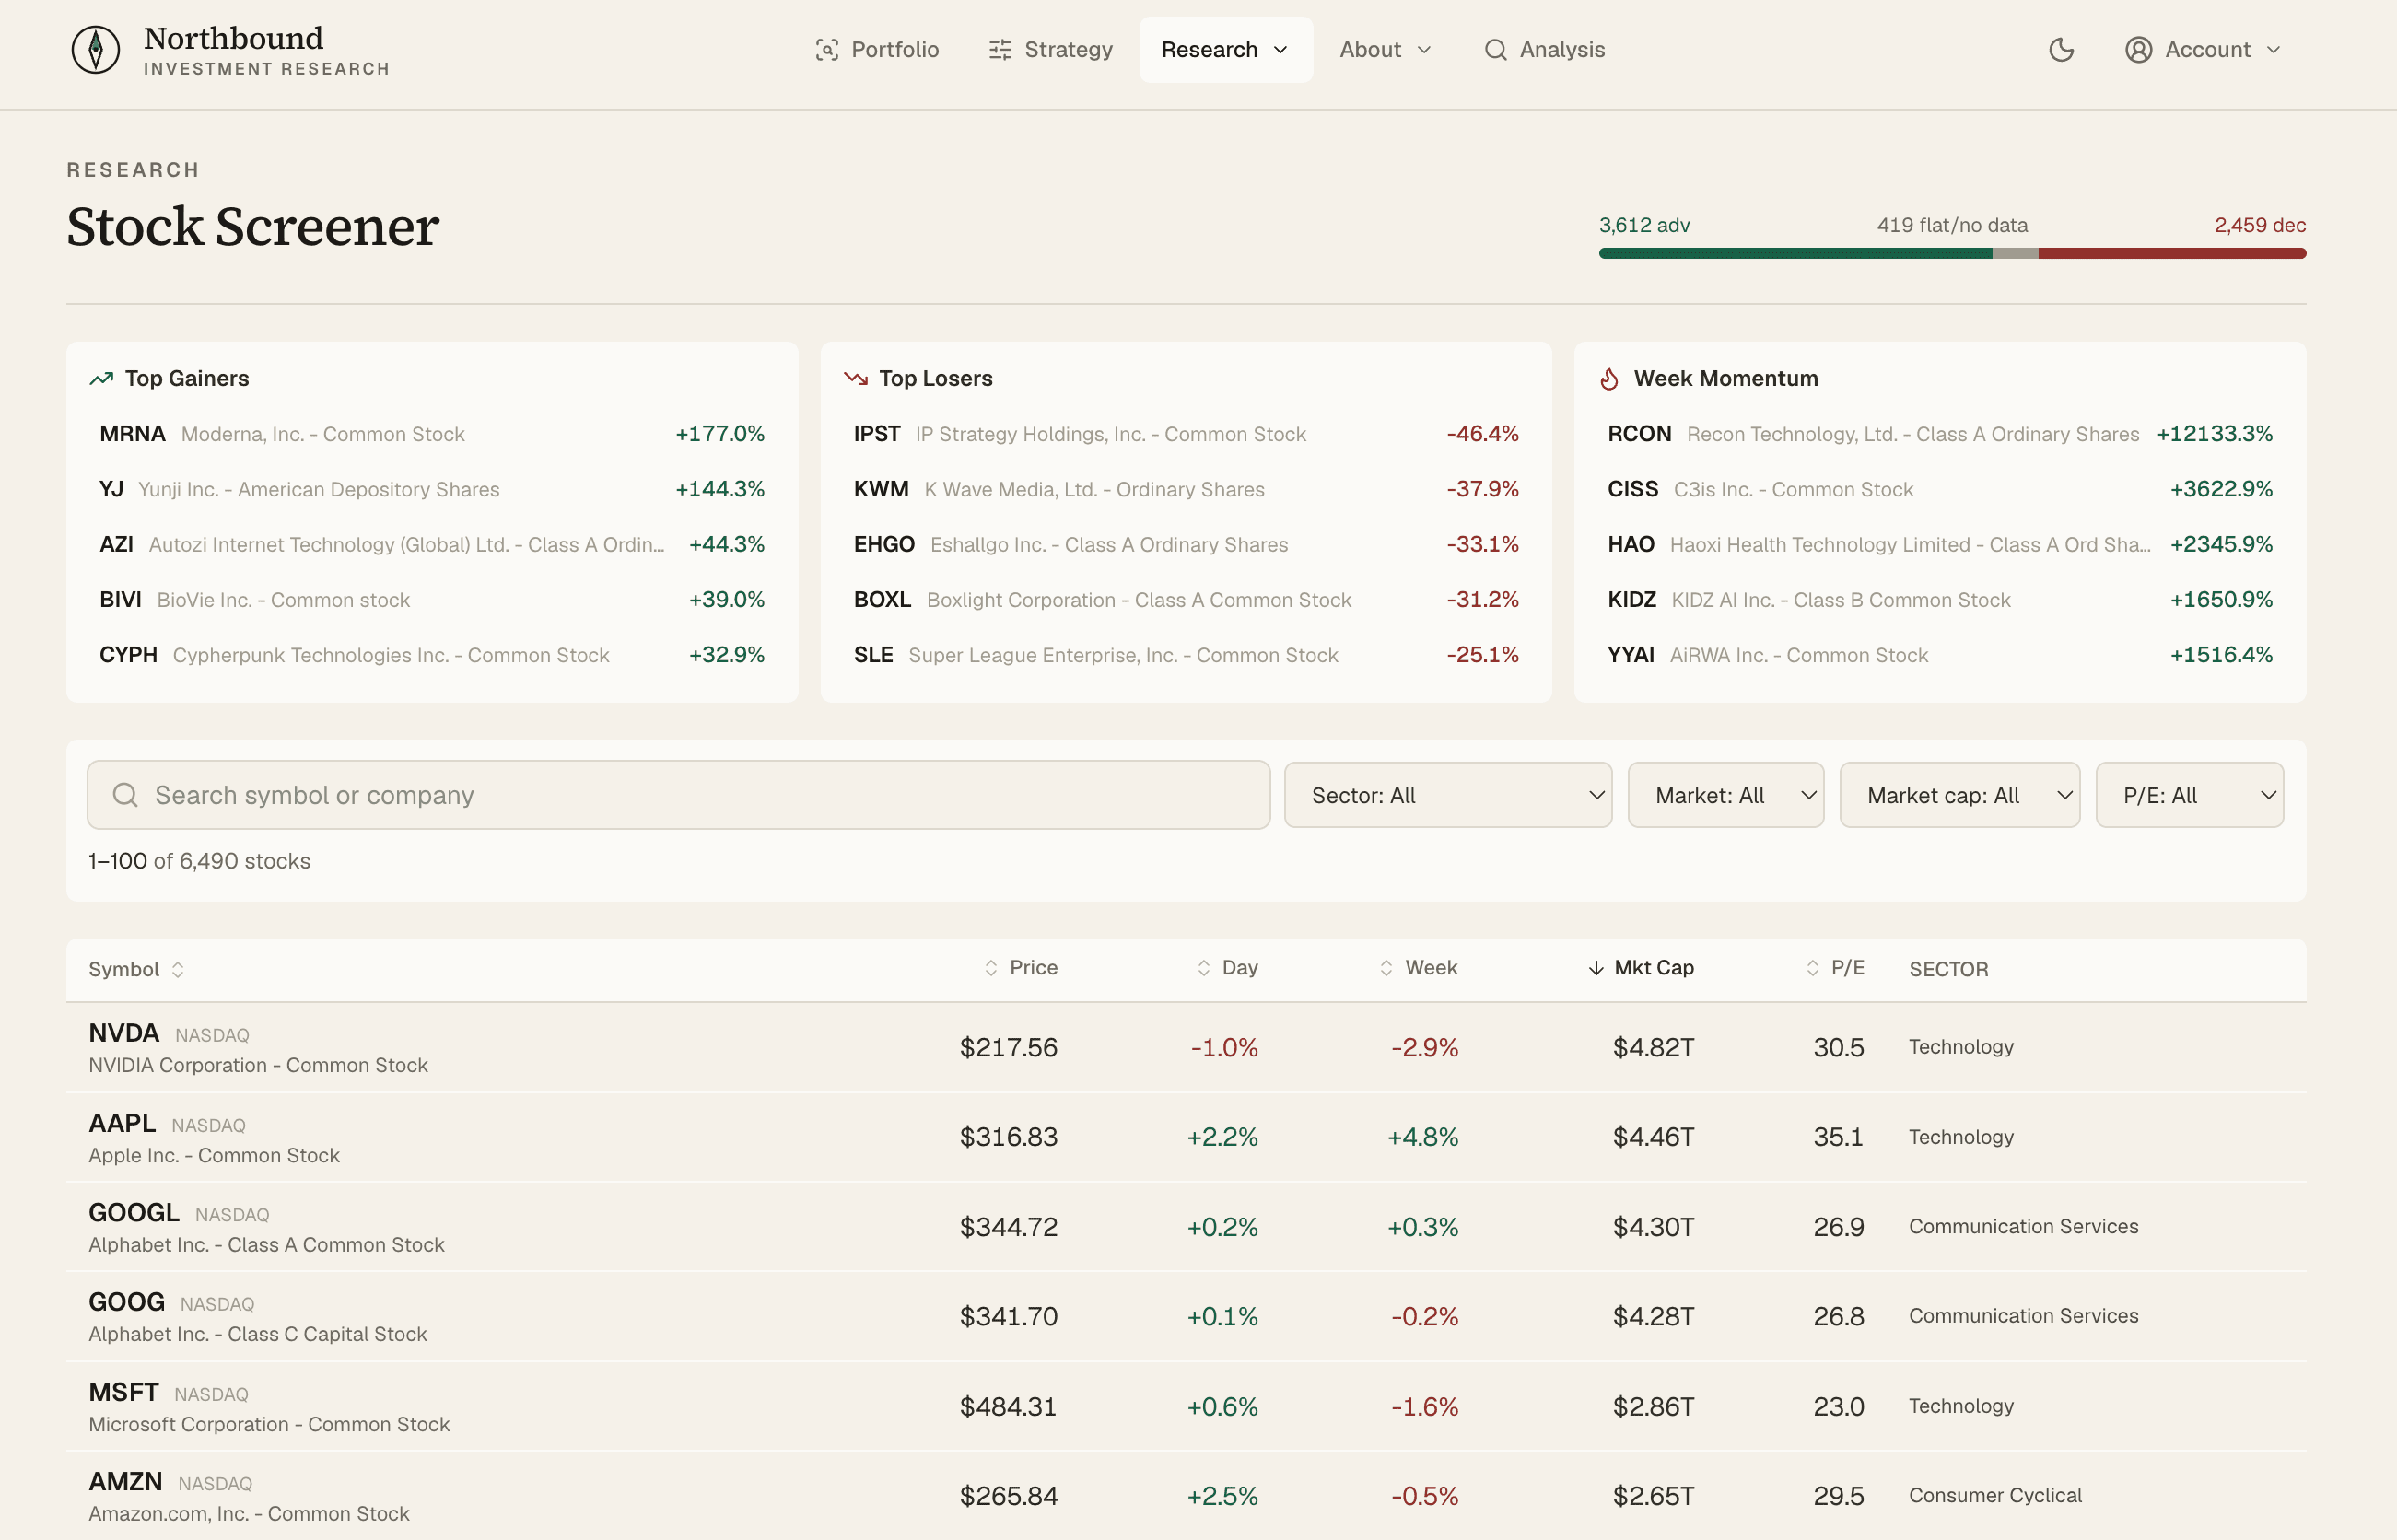Click the search field magnifier icon
Viewport: 2397px width, 1540px height.
click(125, 795)
